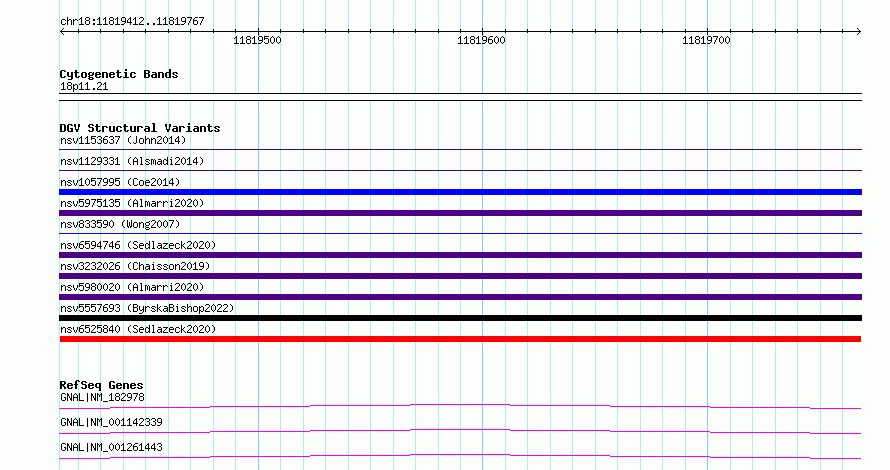The image size is (890, 470).
Task: Click the red bar under nsv6525840
Action: pos(460,339)
